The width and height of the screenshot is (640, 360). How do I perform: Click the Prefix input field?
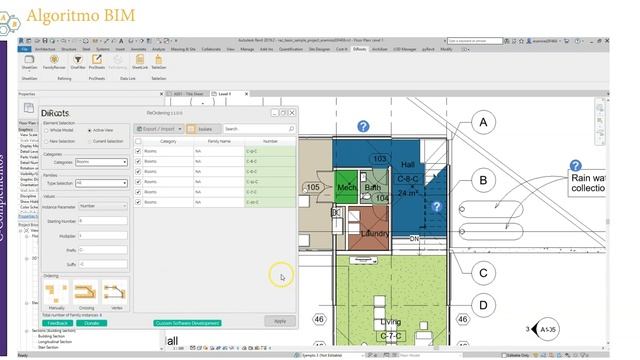[x=103, y=250]
